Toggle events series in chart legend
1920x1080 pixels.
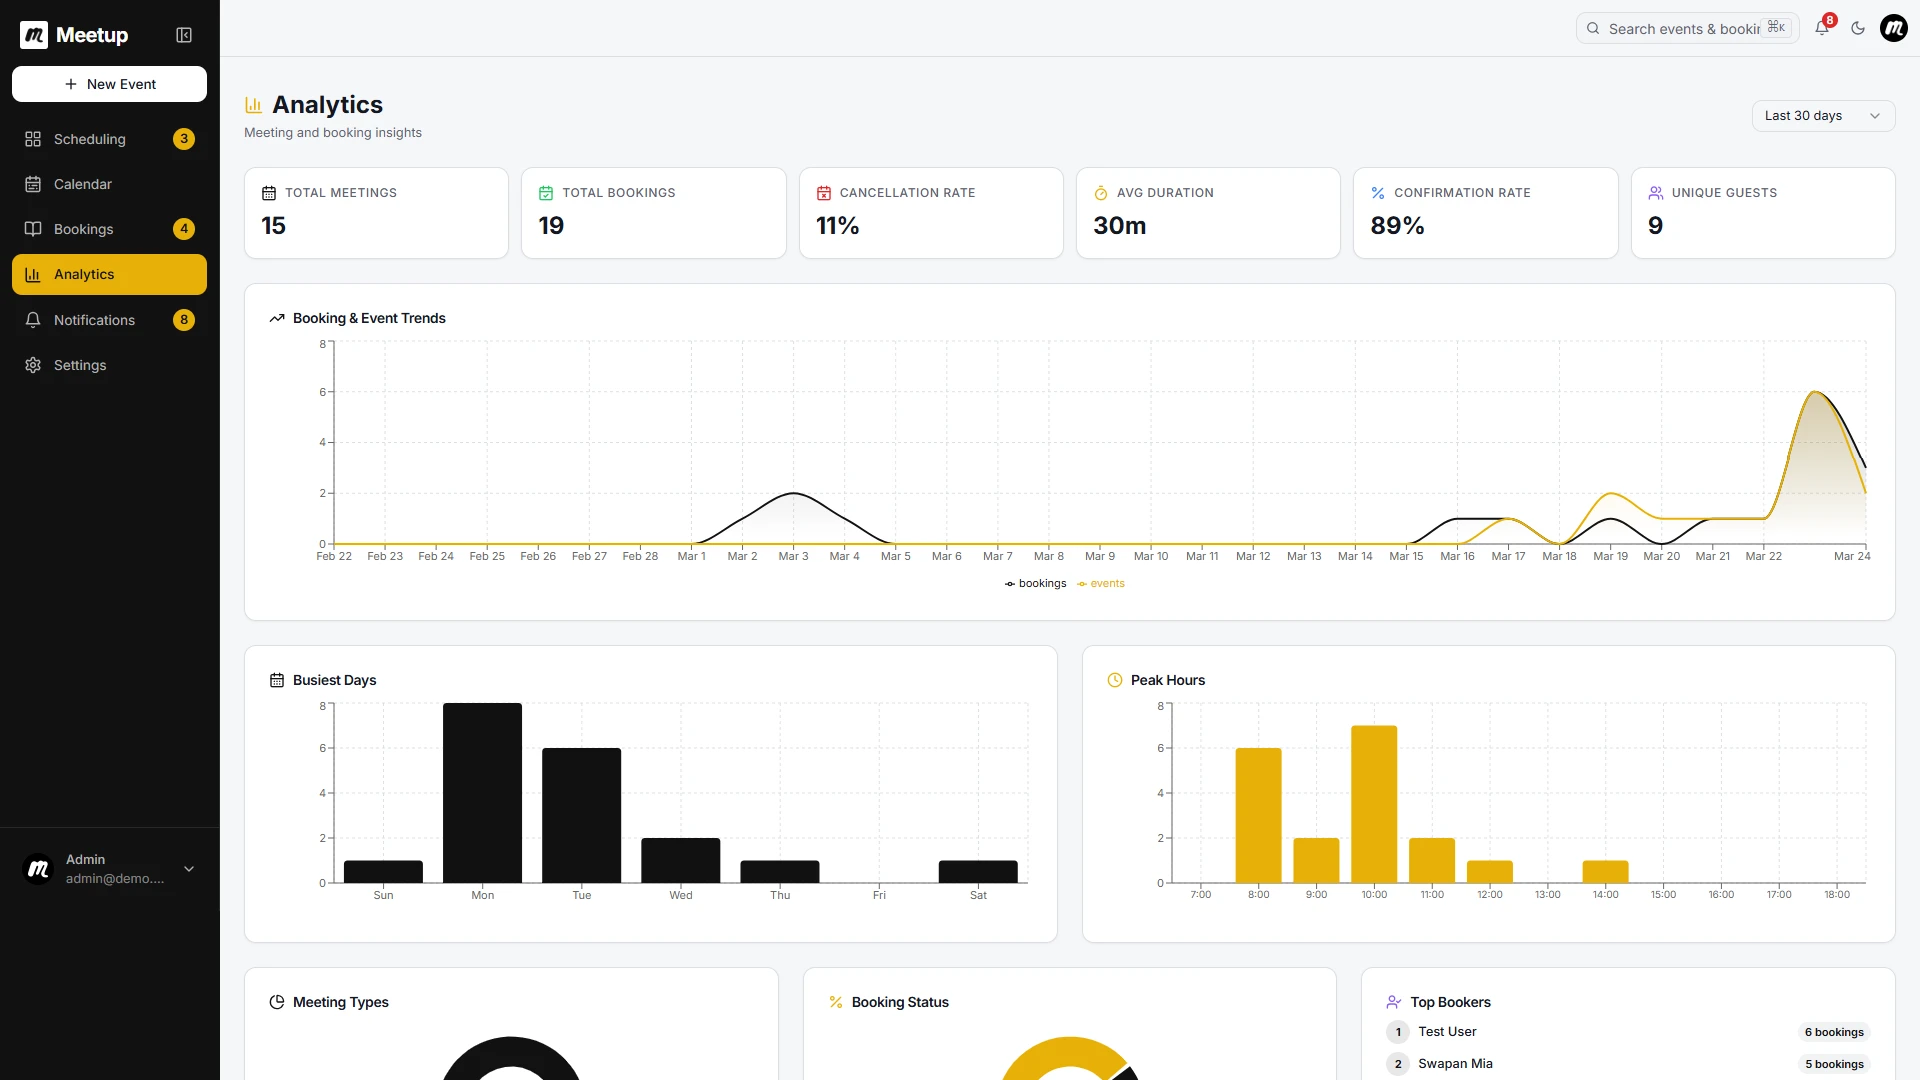tap(1101, 584)
